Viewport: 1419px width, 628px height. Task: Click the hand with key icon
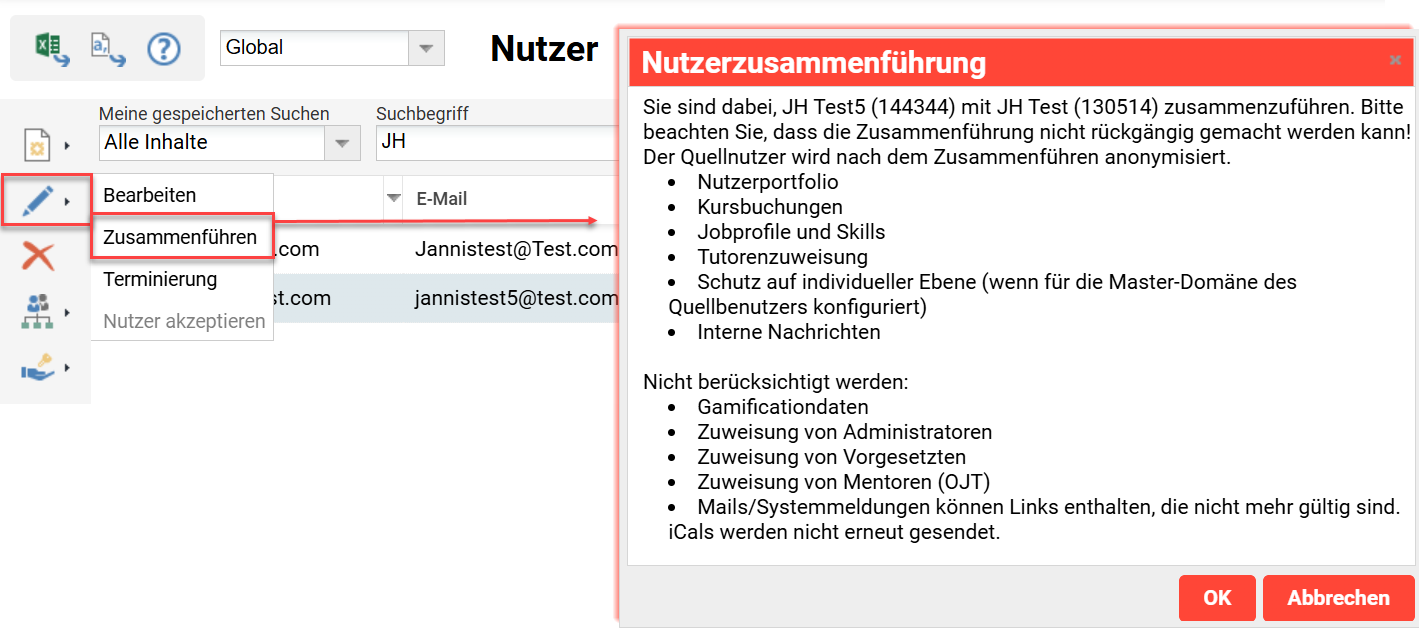tap(37, 368)
